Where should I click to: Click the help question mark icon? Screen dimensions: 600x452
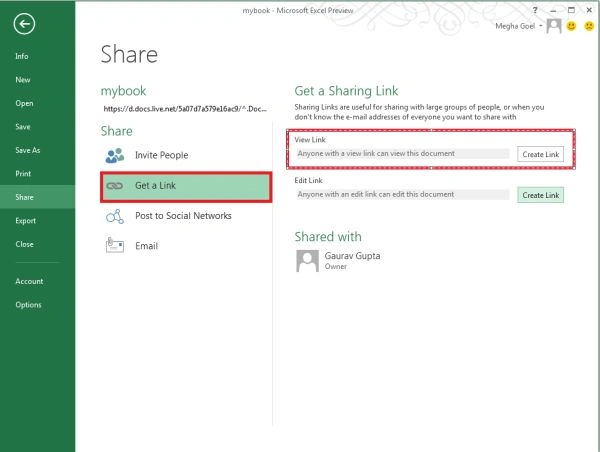click(535, 11)
